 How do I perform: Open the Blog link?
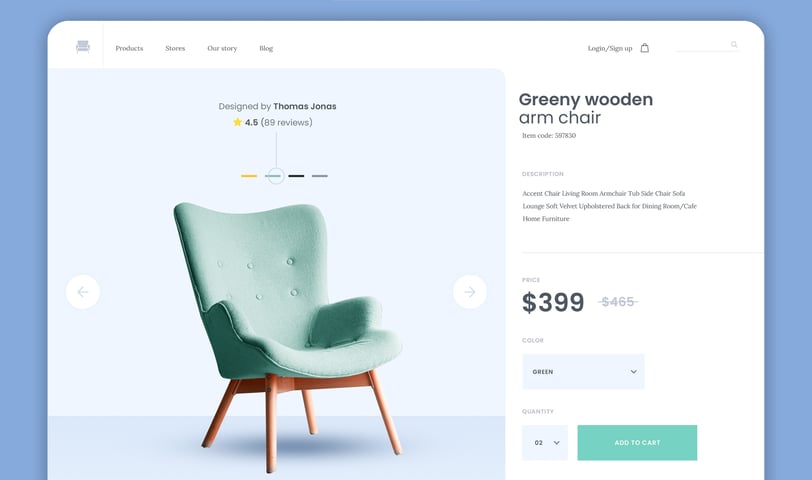coord(266,48)
